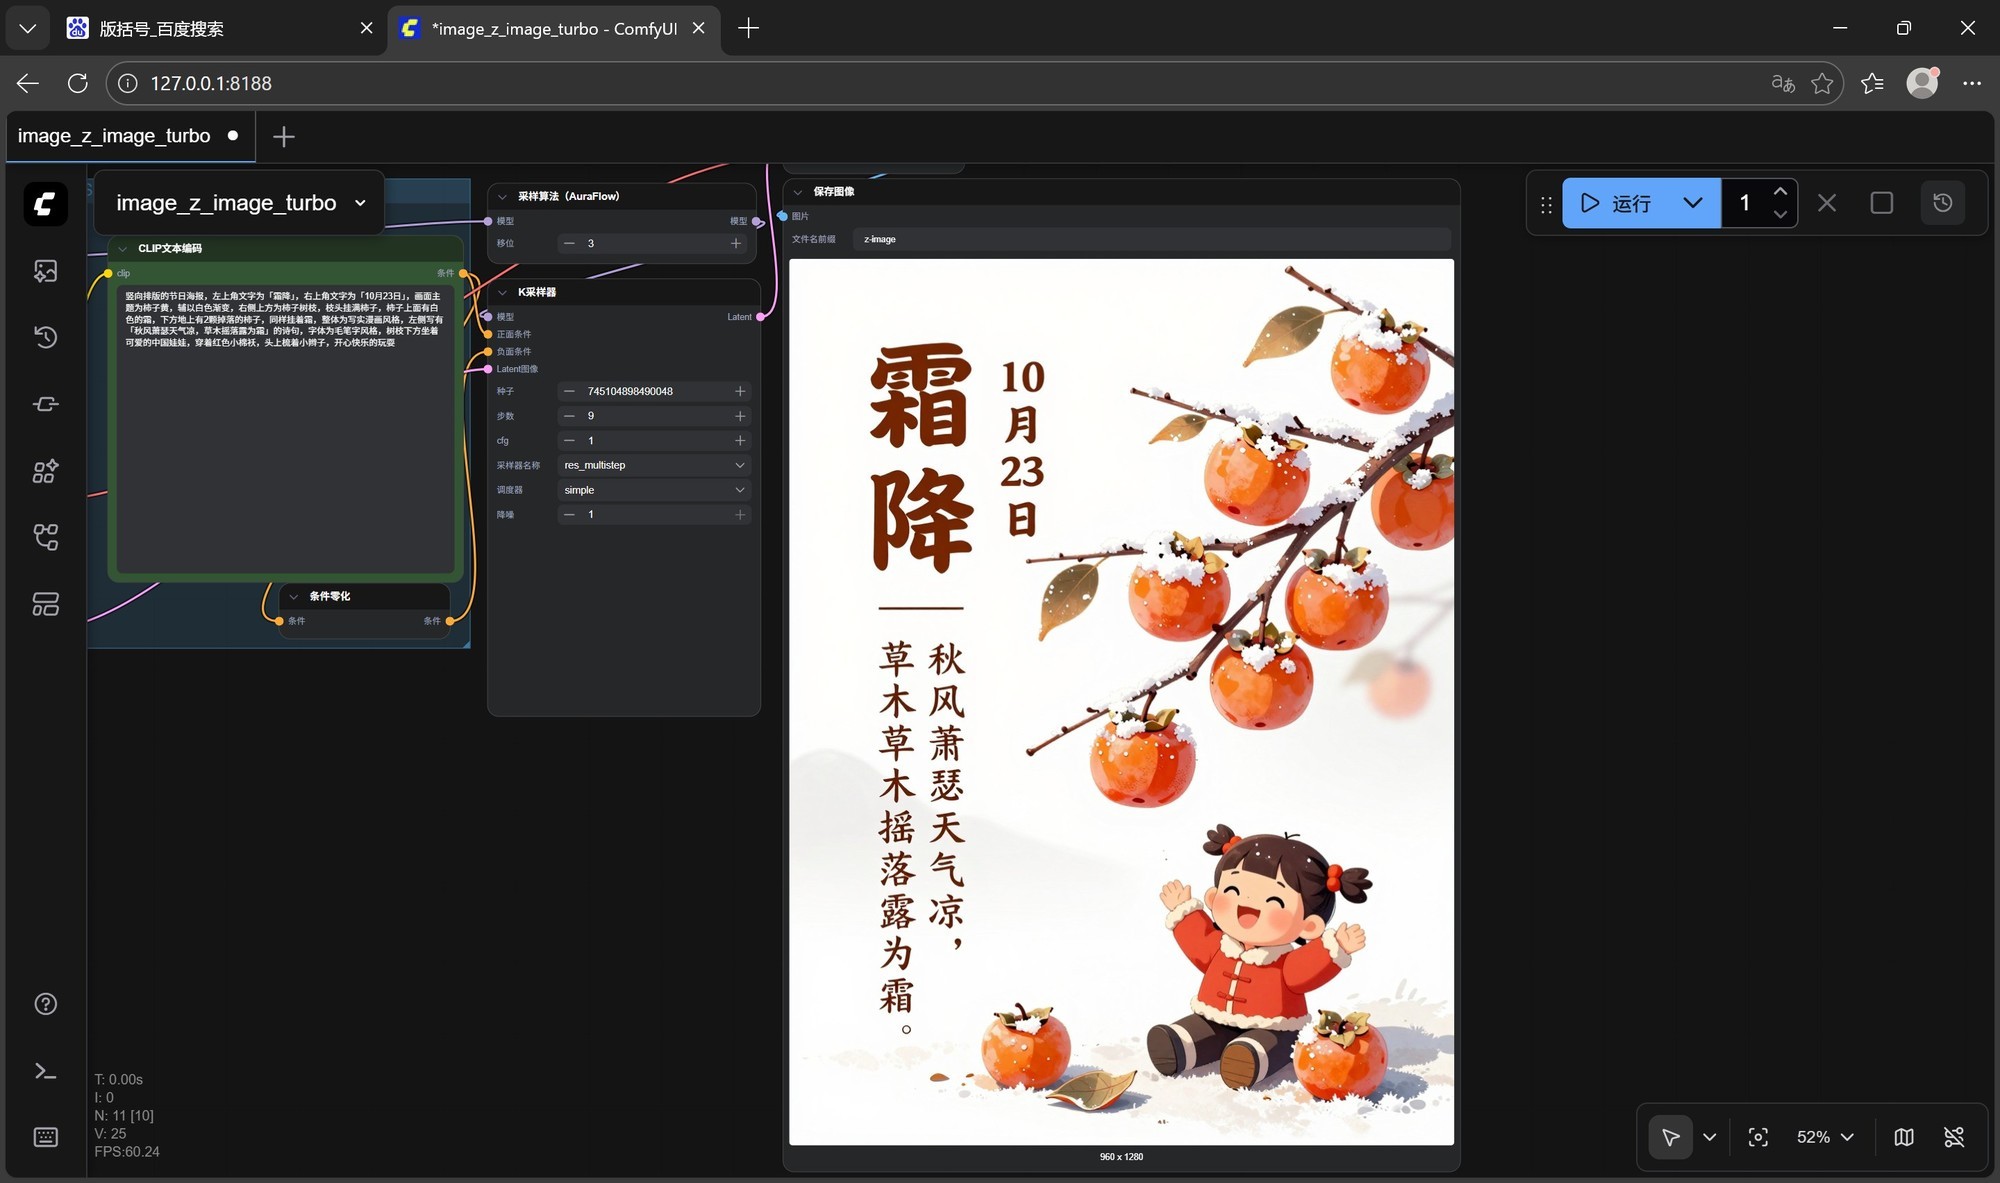Open the 运行 button dropdown options
Screen dimensions: 2000x1183
pos(1692,203)
